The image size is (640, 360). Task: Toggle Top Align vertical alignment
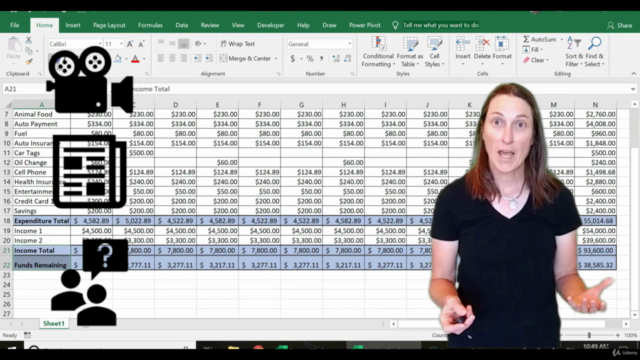coord(161,43)
